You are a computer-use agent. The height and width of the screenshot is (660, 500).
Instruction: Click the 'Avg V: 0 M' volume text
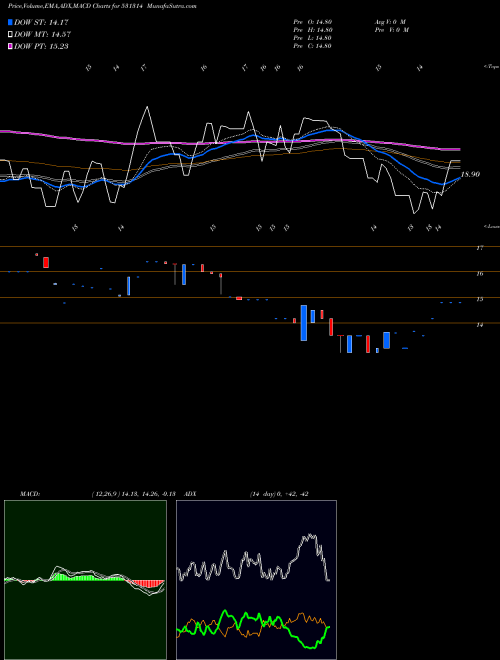click(x=390, y=22)
